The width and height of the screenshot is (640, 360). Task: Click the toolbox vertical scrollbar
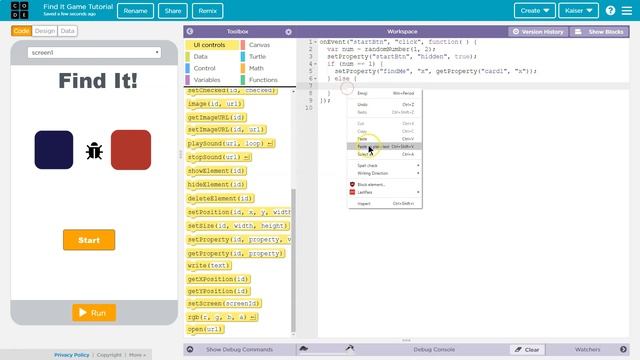coord(293,260)
